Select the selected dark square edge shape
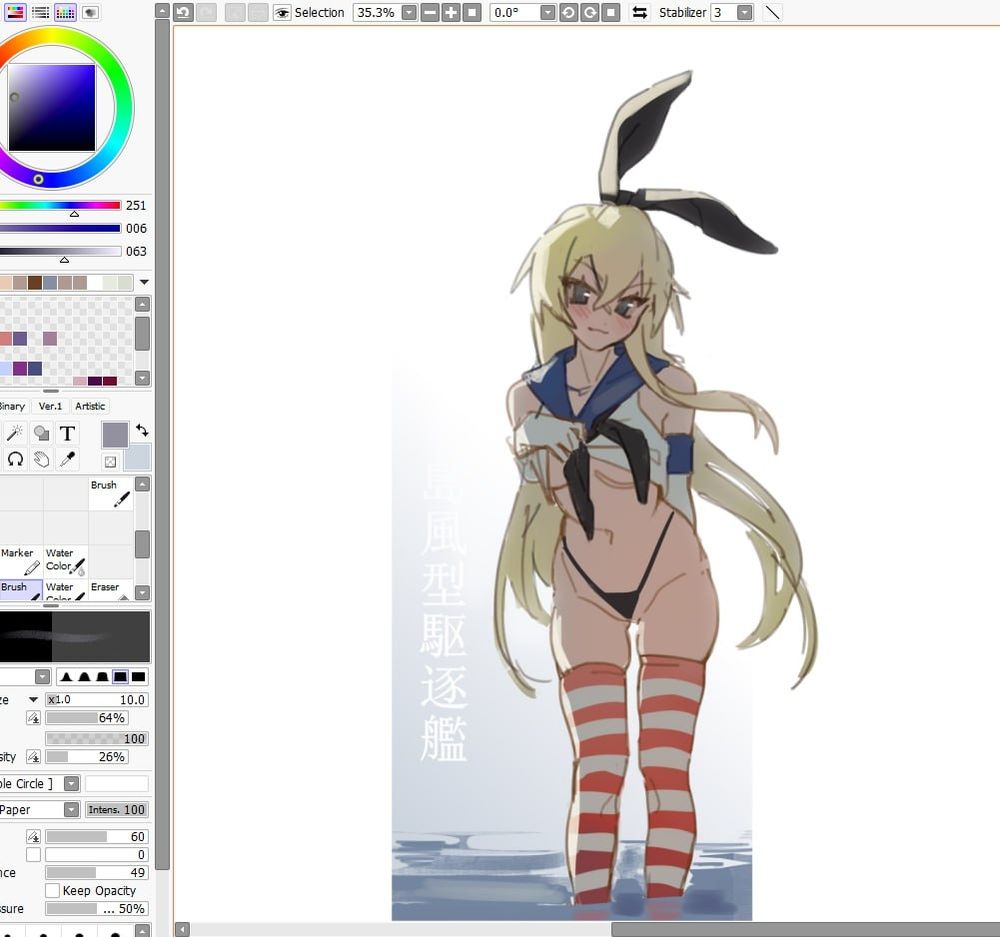Image resolution: width=1000 pixels, height=937 pixels. (x=120, y=676)
